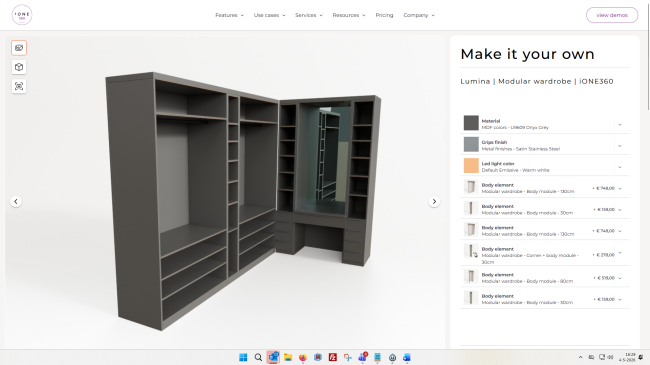Screen dimensions: 650x365
Task: Click the Corner body module thumbnail
Action: [471, 251]
